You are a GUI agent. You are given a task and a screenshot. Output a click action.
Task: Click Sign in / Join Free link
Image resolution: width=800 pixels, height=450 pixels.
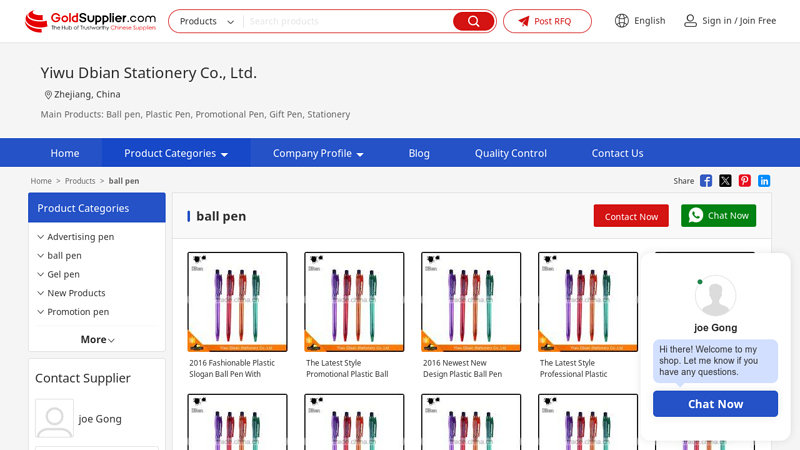pyautogui.click(x=739, y=21)
